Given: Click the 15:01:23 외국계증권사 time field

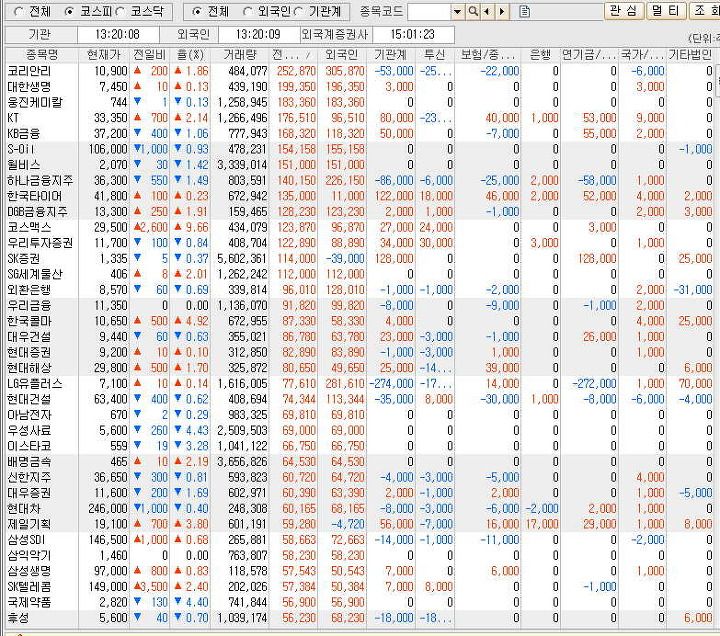Looking at the screenshot, I should click(413, 34).
